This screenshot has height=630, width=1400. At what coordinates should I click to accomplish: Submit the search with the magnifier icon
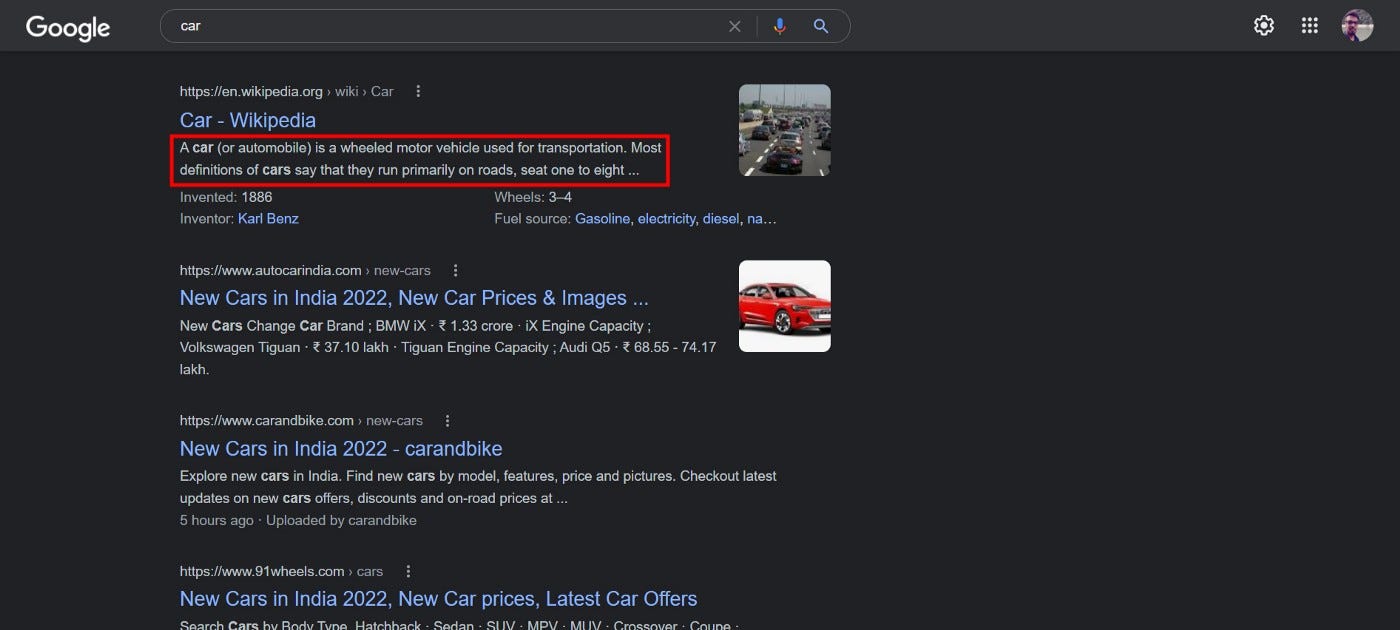pyautogui.click(x=821, y=26)
